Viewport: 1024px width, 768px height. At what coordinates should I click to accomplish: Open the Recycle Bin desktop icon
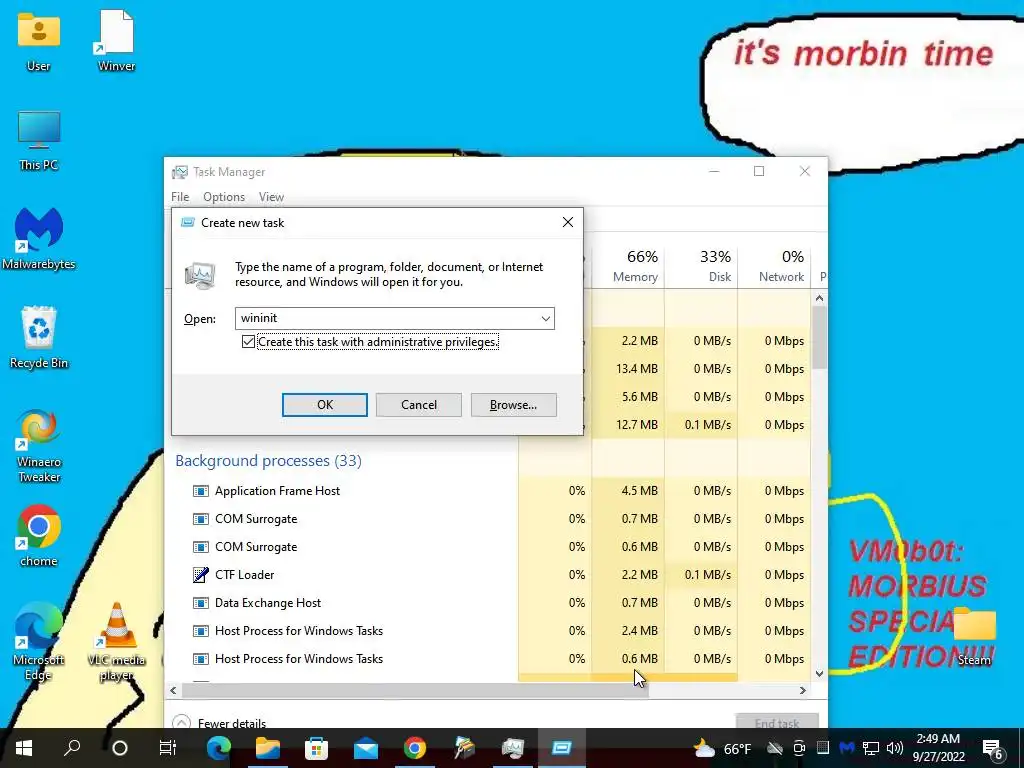pos(39,338)
